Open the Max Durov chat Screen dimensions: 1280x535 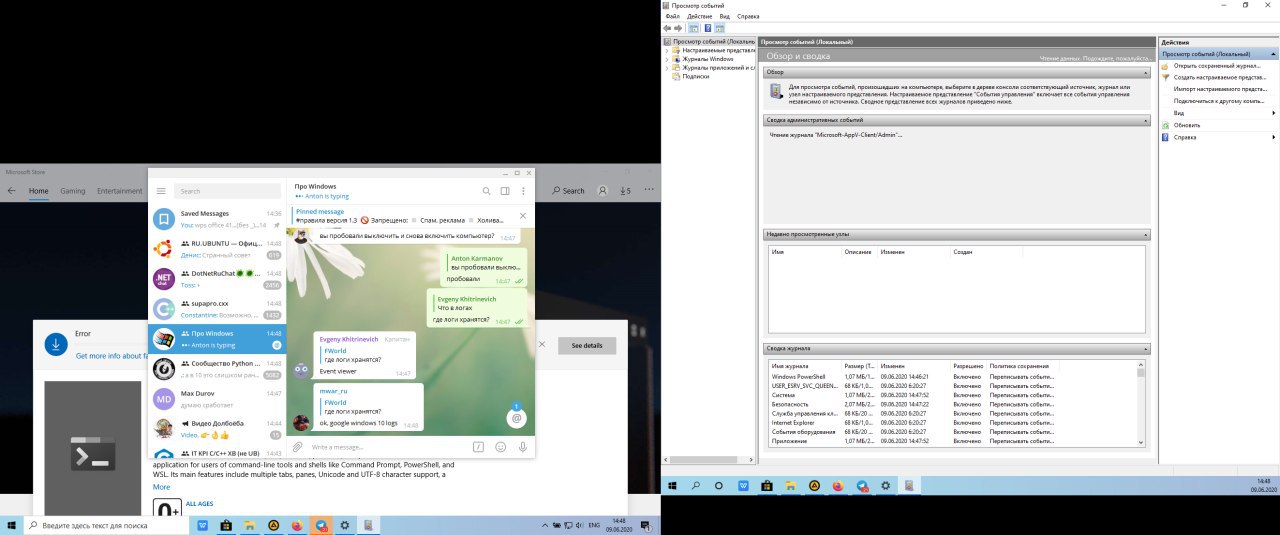(x=217, y=399)
